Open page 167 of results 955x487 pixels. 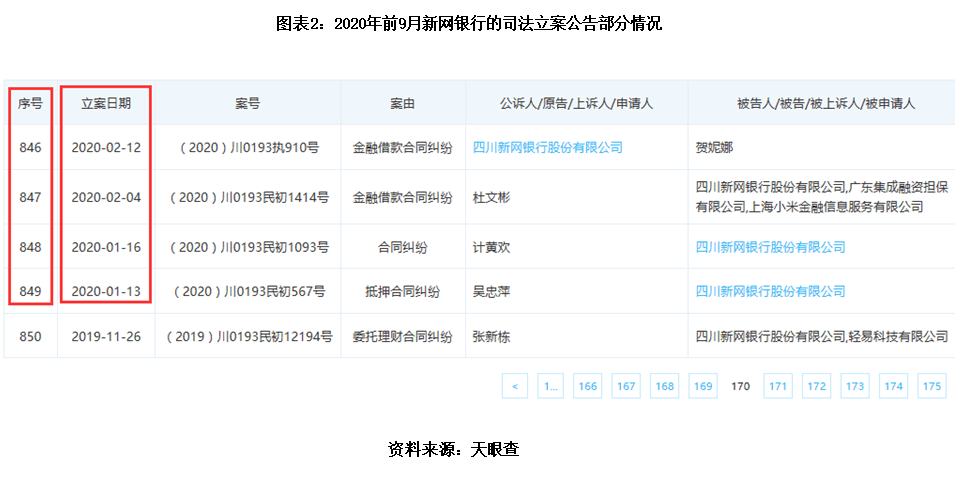(626, 386)
